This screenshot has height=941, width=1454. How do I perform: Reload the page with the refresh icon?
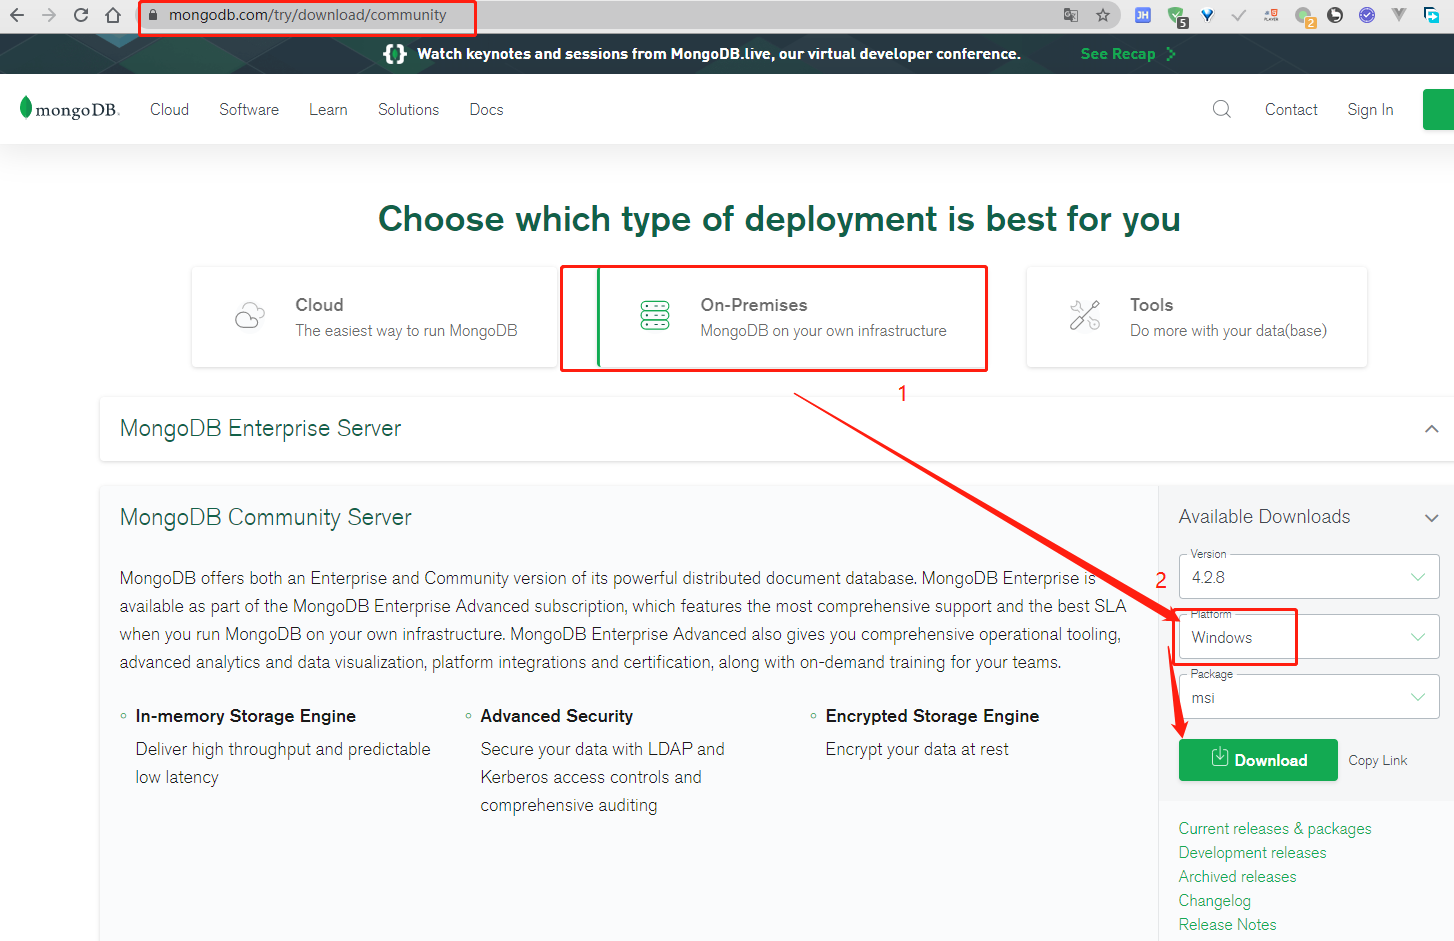pyautogui.click(x=81, y=15)
